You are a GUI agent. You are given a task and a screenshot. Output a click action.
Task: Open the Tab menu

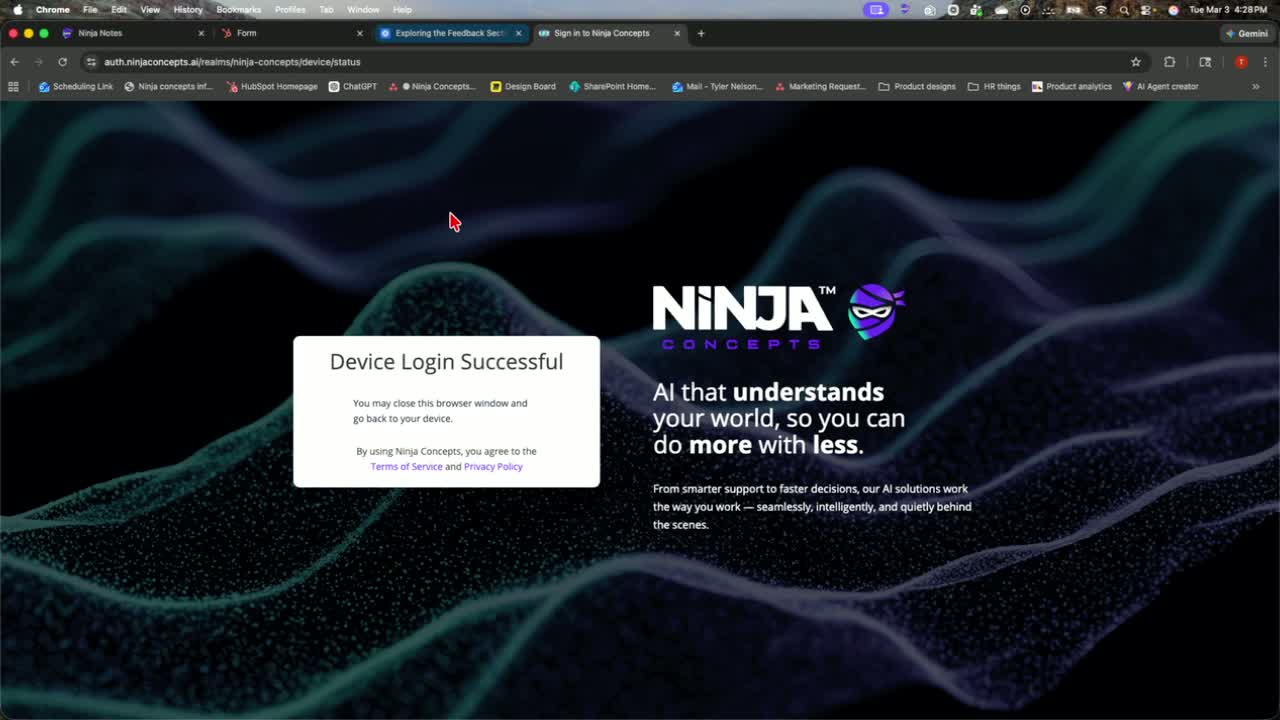(326, 9)
